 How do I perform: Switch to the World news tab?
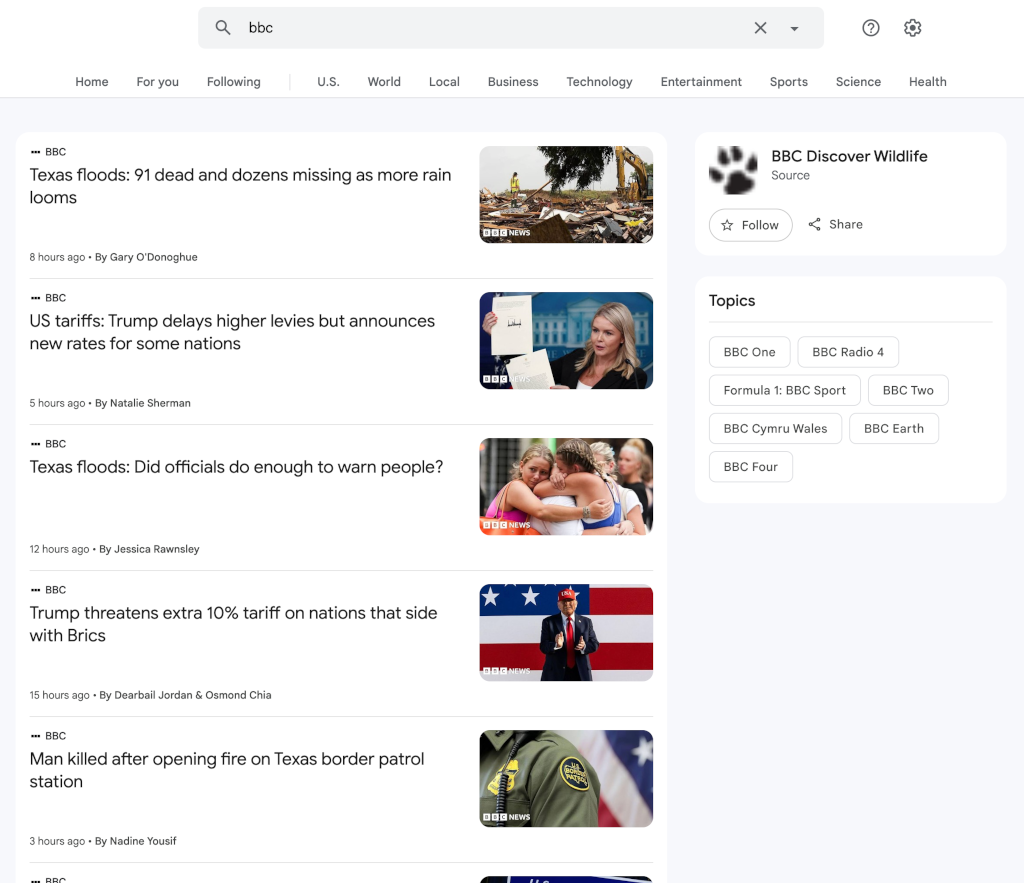pos(384,81)
